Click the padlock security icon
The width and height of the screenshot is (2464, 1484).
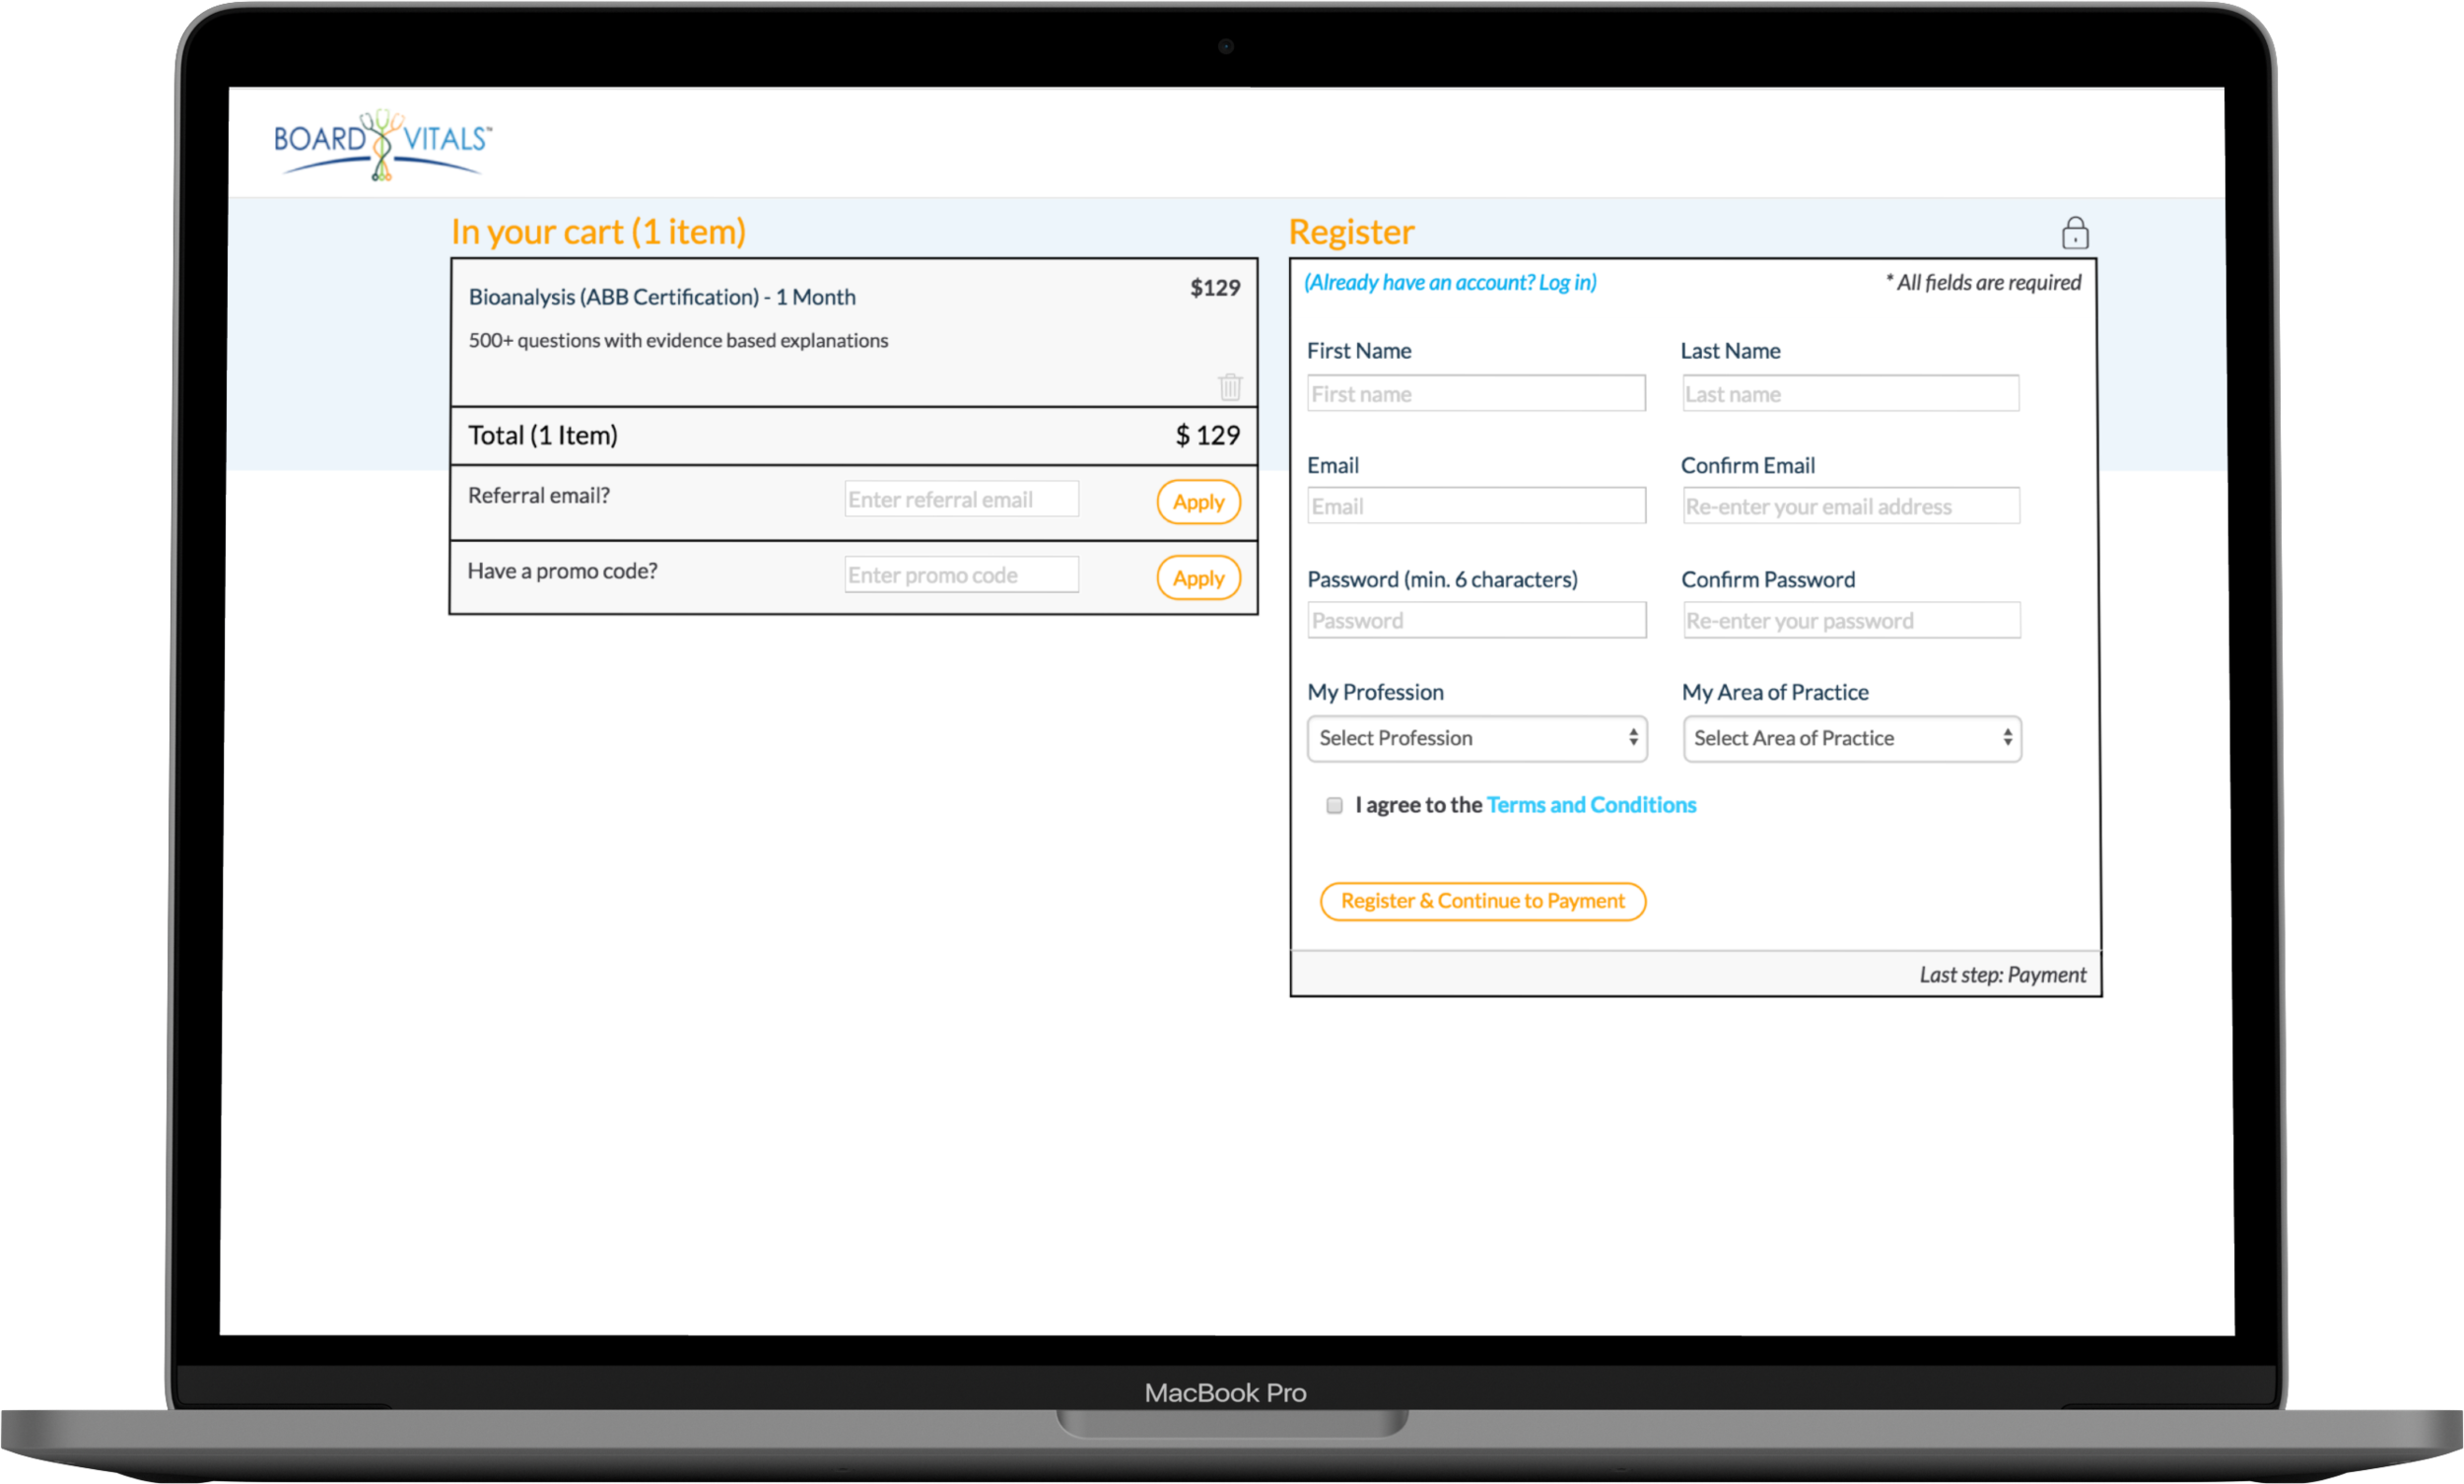point(2074,233)
